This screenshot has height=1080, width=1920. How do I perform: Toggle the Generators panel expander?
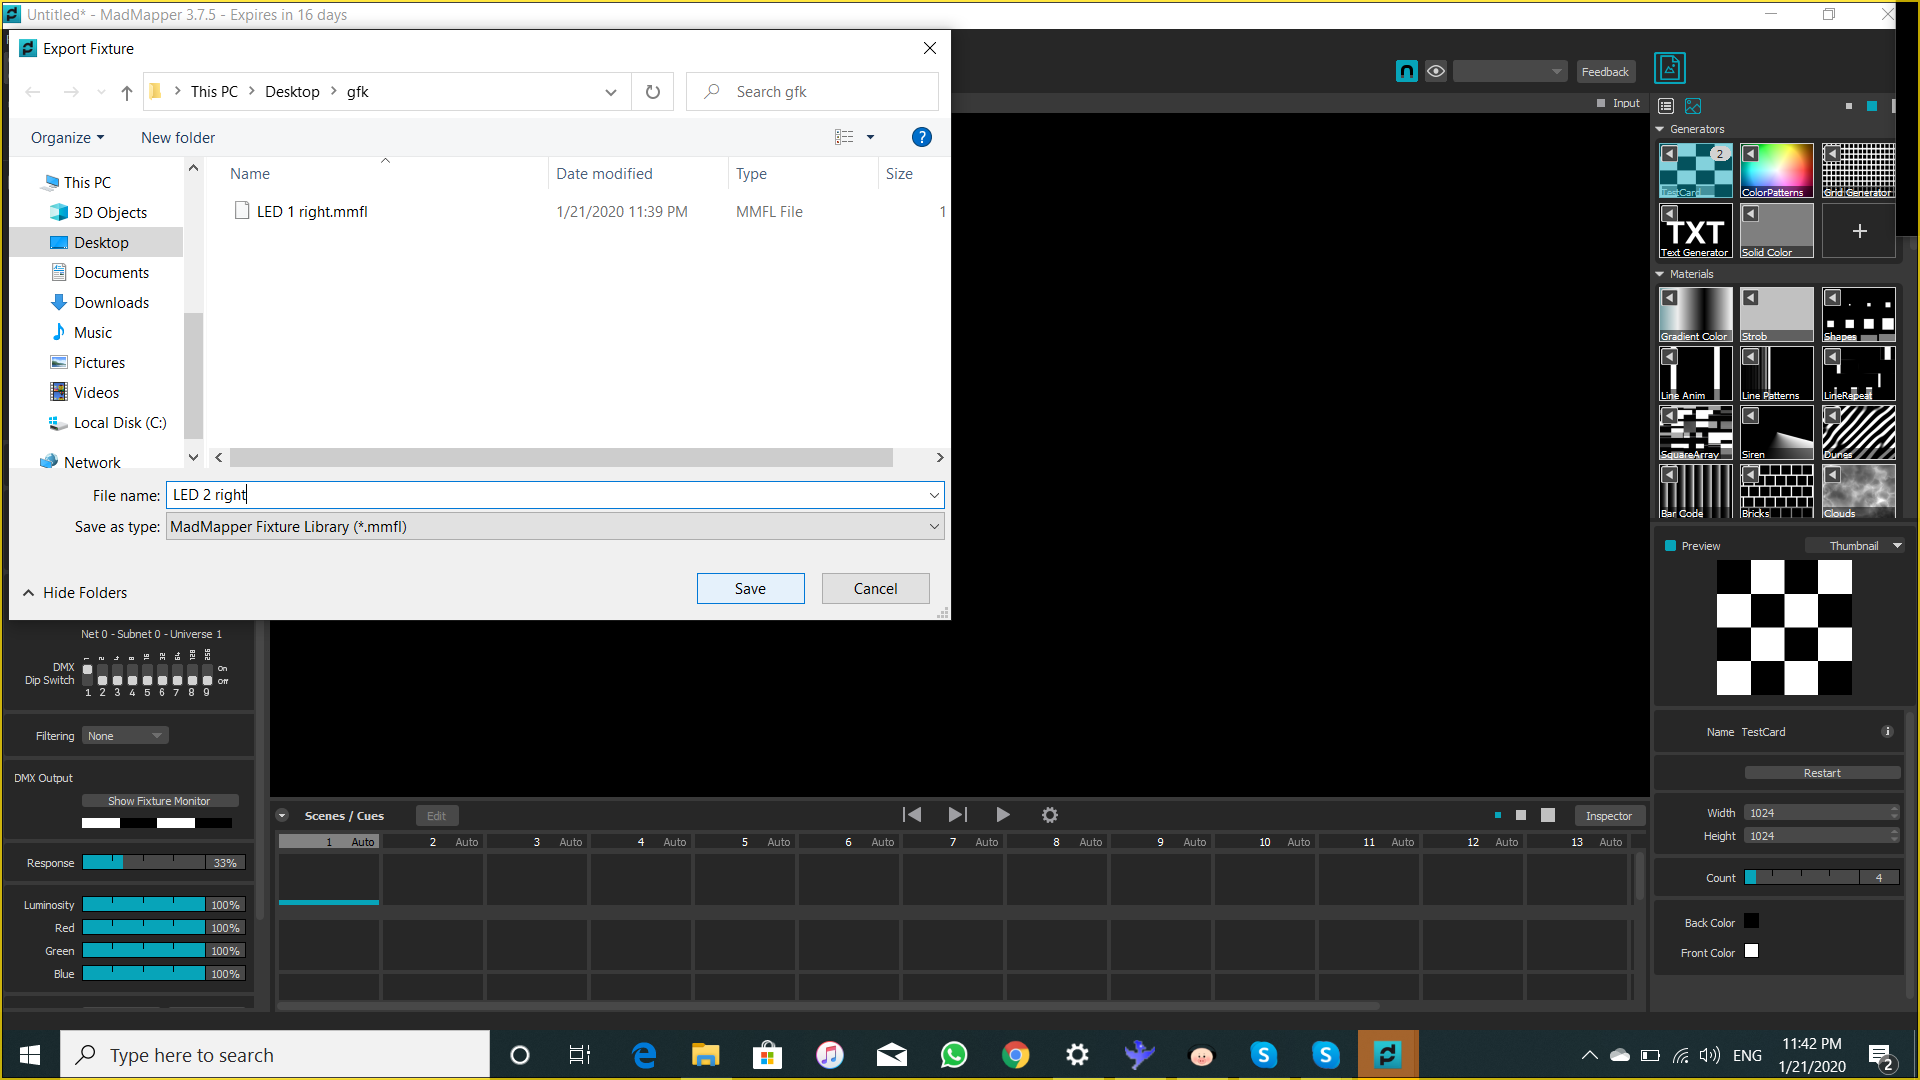(x=1663, y=128)
